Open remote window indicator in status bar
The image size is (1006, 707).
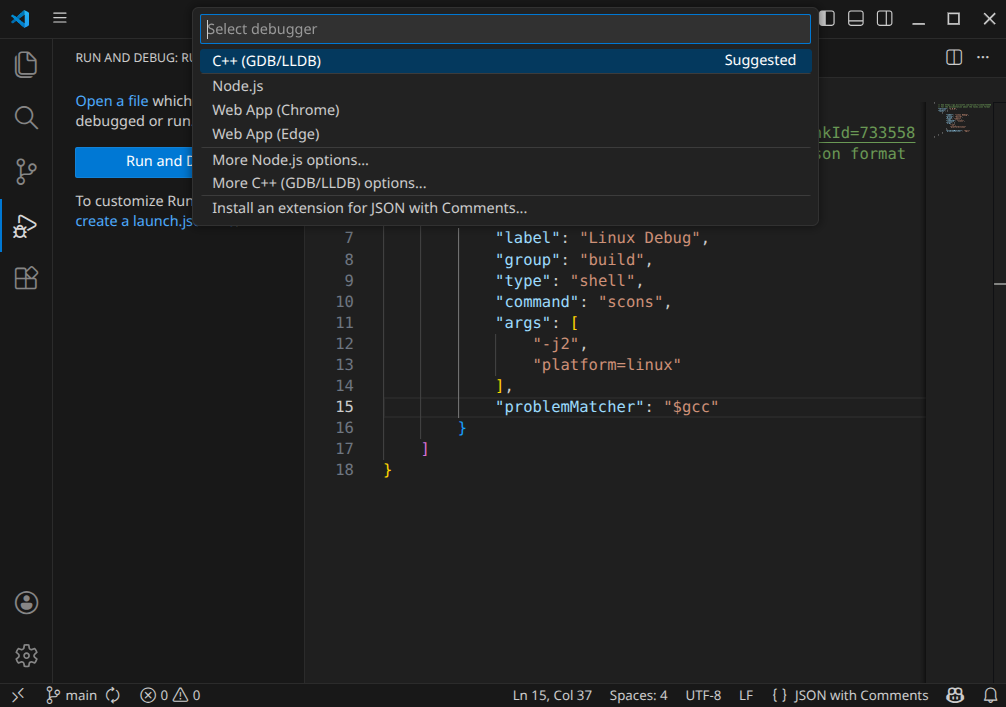[18, 695]
